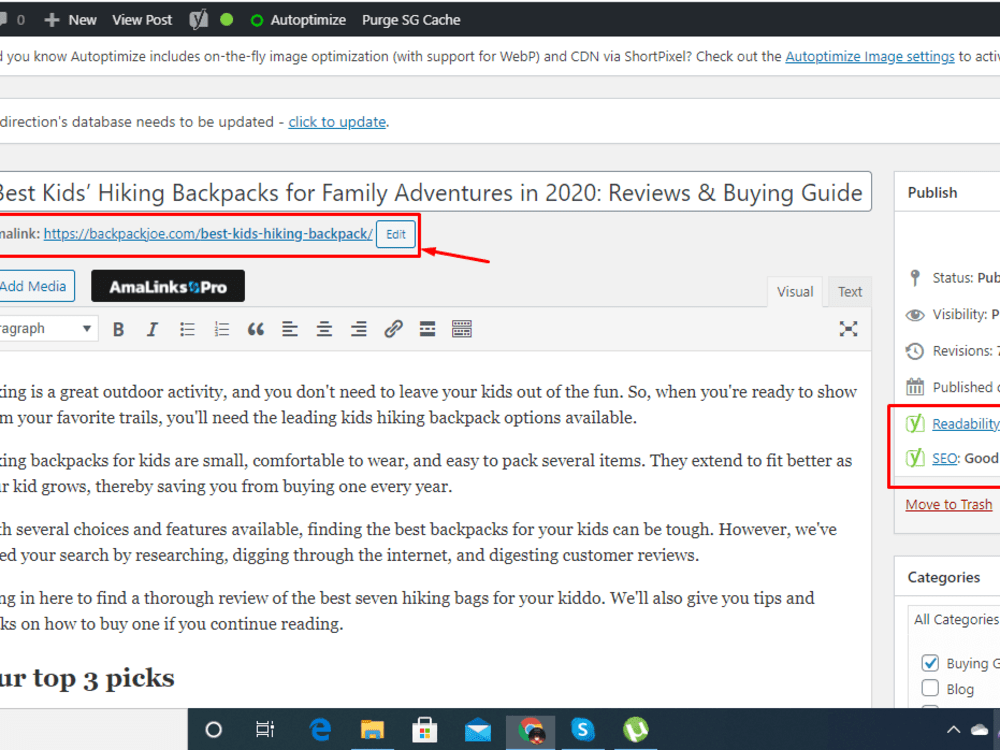Viewport: 1000px width, 750px height.
Task: Click the Visibility eye icon
Action: [915, 314]
